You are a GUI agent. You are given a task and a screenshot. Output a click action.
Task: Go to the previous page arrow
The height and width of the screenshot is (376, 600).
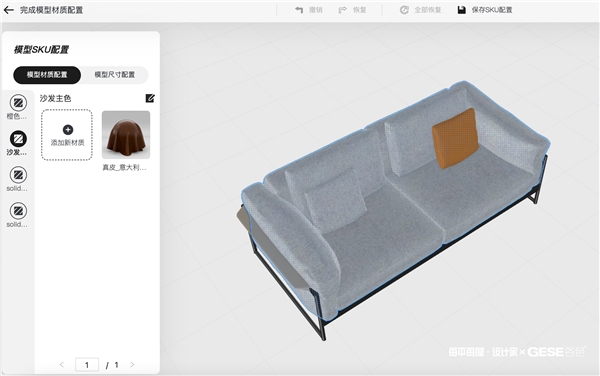point(62,365)
